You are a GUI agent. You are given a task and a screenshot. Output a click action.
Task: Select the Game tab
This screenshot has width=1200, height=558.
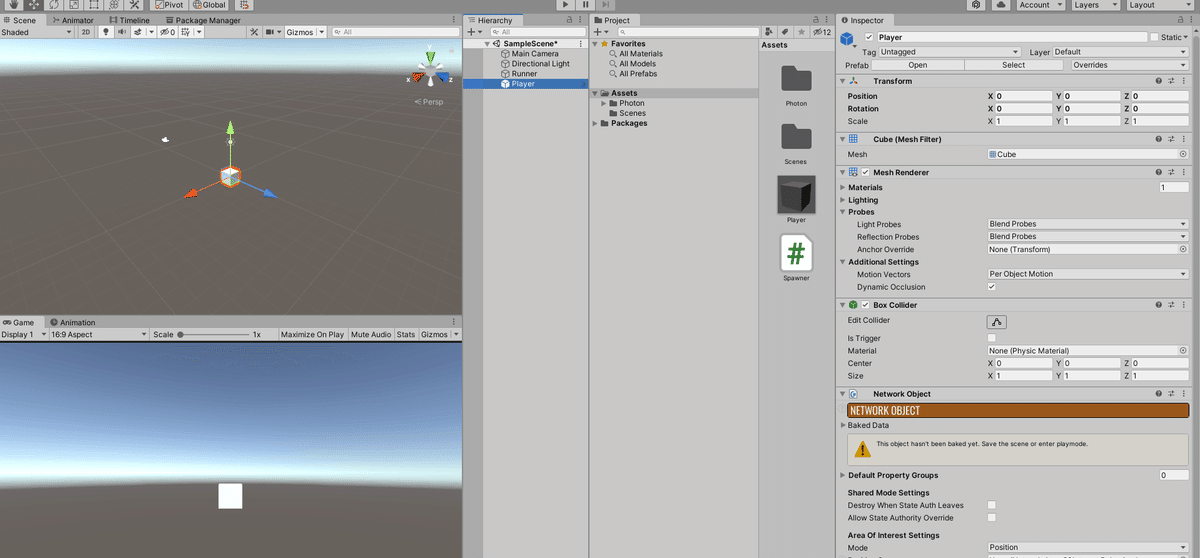click(20, 323)
